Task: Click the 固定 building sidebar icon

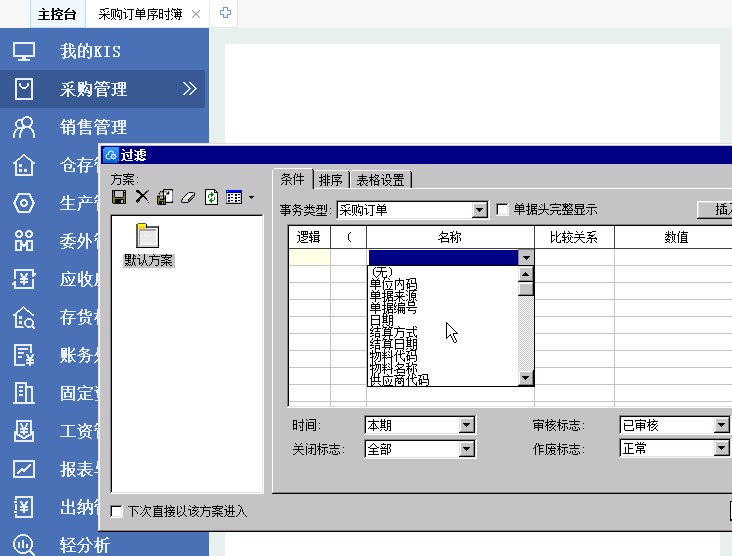Action: click(x=24, y=393)
